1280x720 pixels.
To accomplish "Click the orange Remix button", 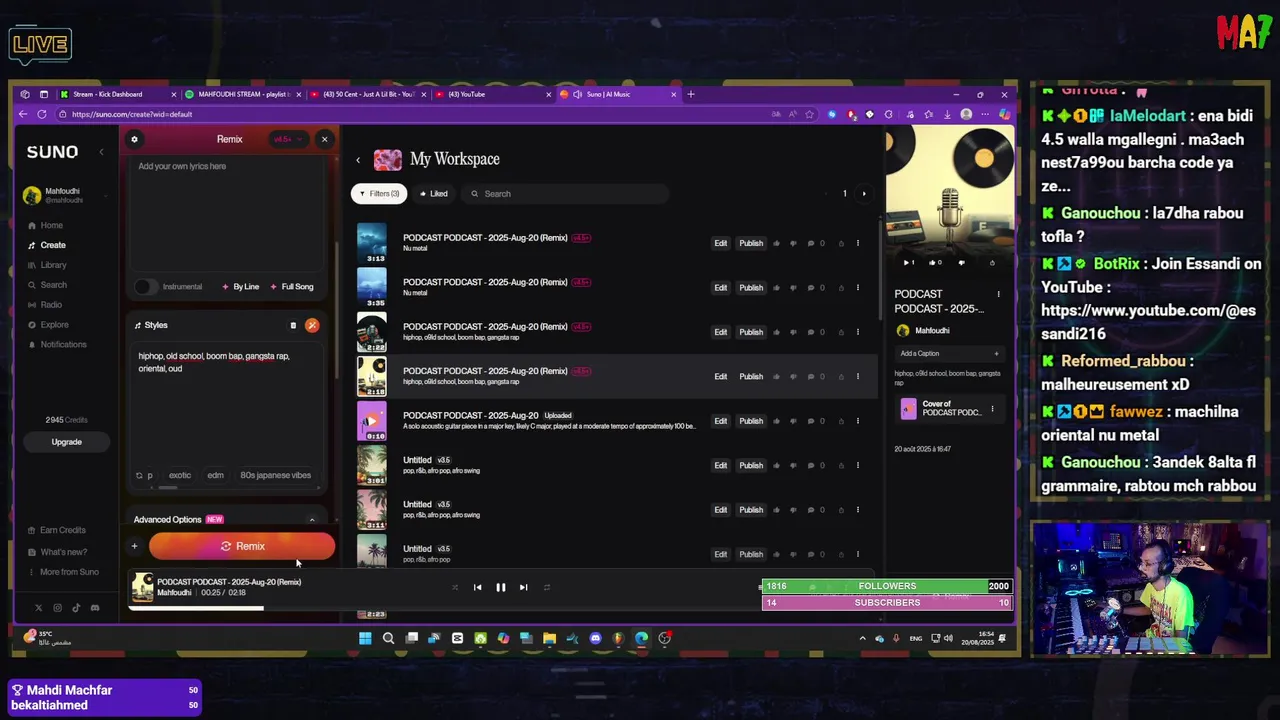I will click(242, 546).
